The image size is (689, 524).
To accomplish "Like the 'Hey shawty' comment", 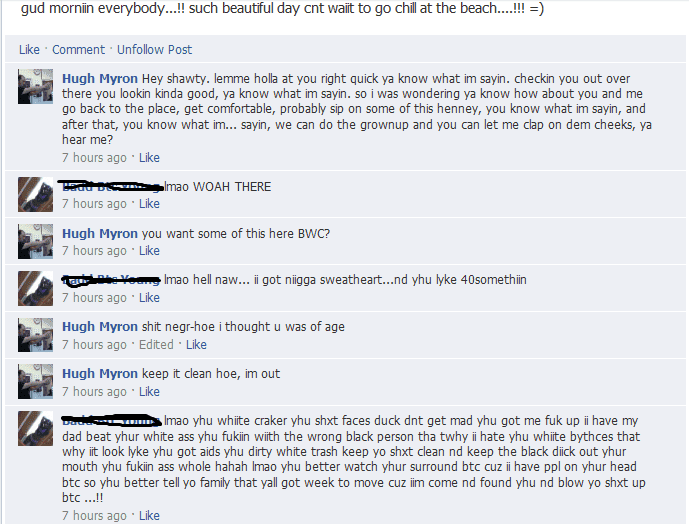I will [x=149, y=157].
